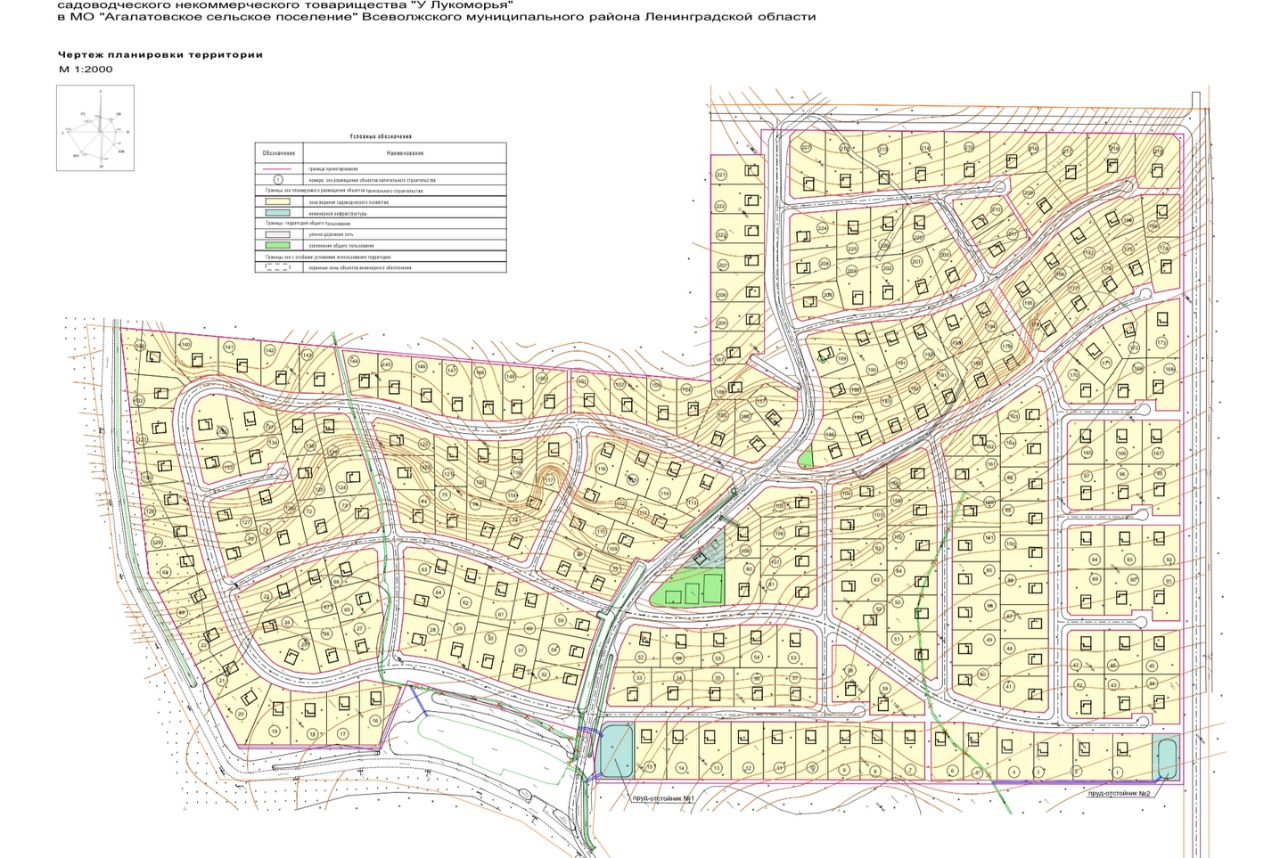Click plot number 14 in the bottom row
The width and height of the screenshot is (1280, 858).
[681, 768]
